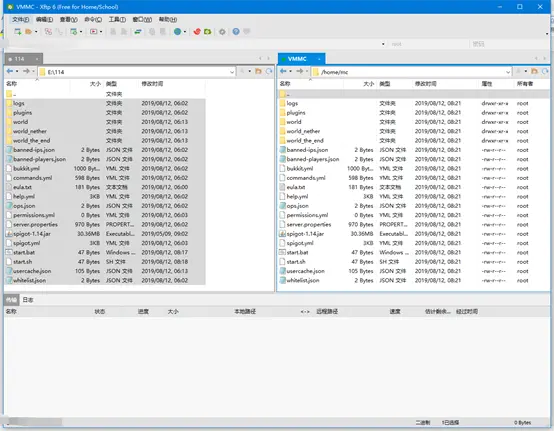Open the 编辑 (Edit) menu
The width and height of the screenshot is (554, 431).
click(45, 19)
